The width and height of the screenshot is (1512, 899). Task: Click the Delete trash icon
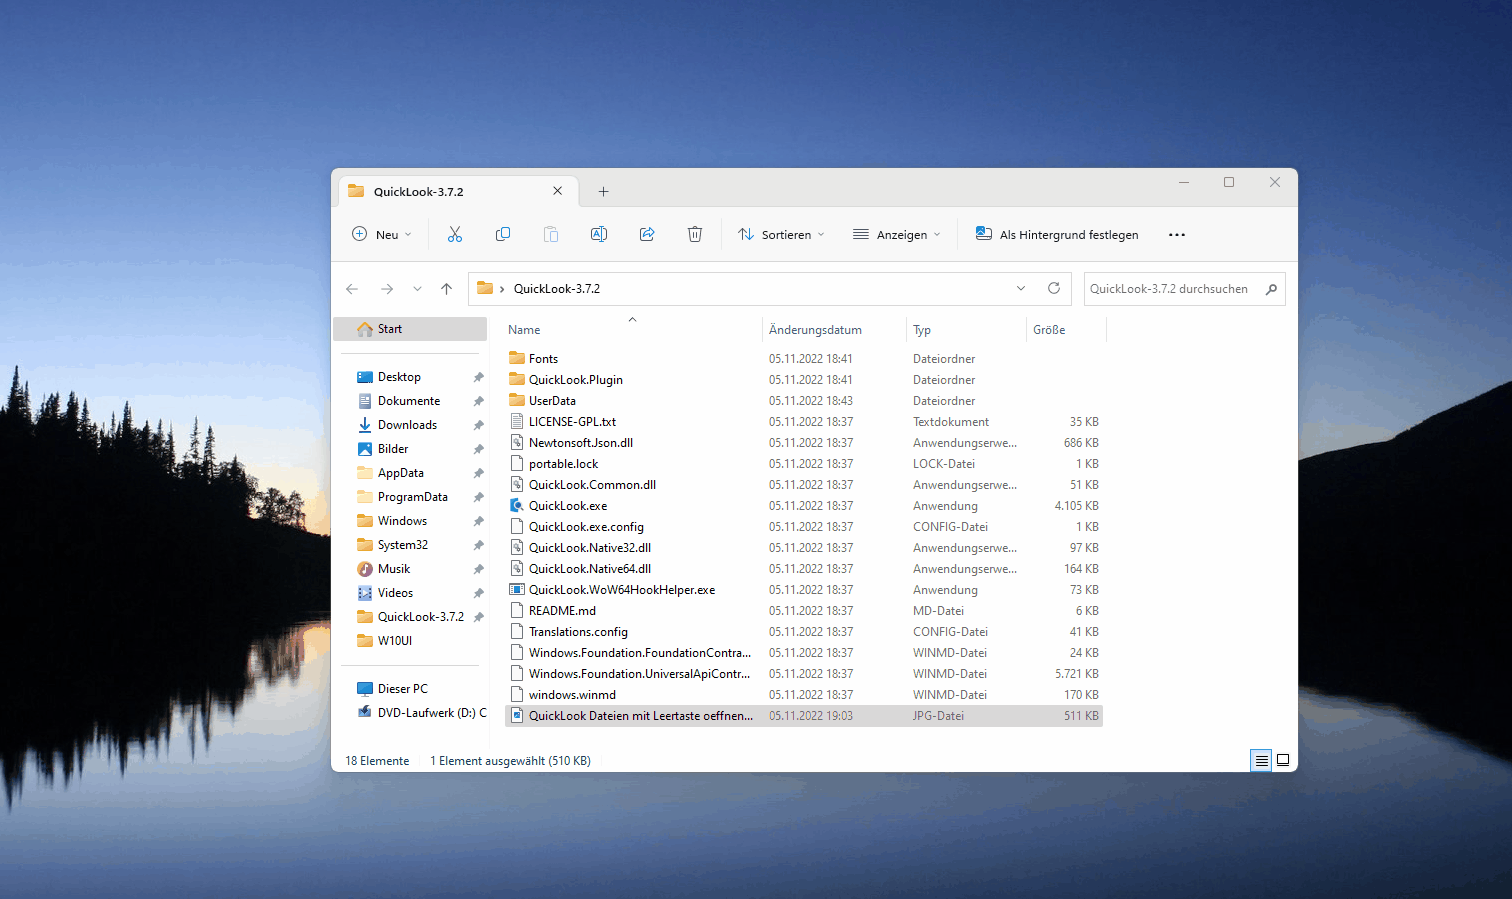(x=695, y=234)
